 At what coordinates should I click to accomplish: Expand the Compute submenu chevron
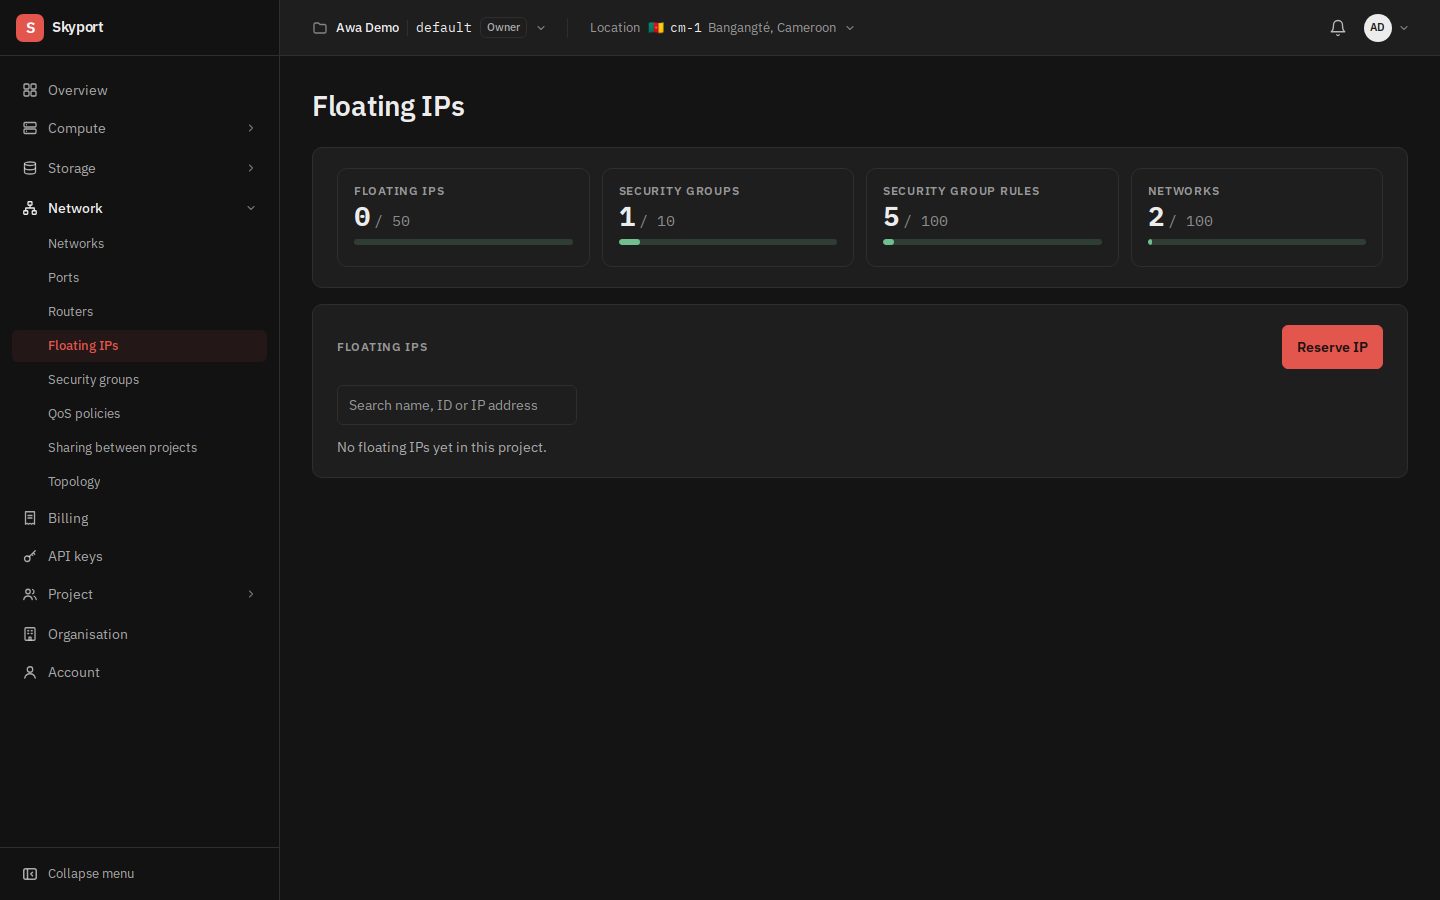pyautogui.click(x=251, y=128)
